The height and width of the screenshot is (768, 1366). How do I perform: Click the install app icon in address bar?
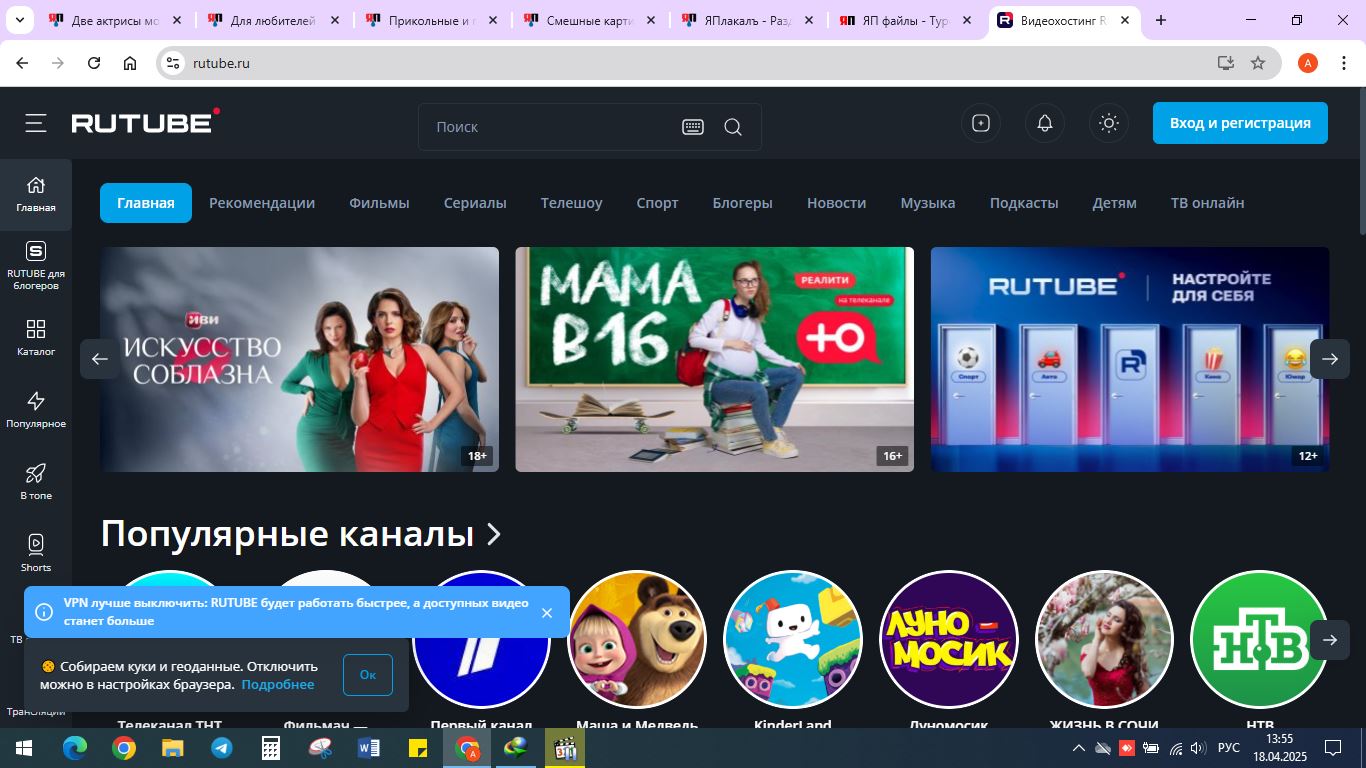(x=1225, y=63)
